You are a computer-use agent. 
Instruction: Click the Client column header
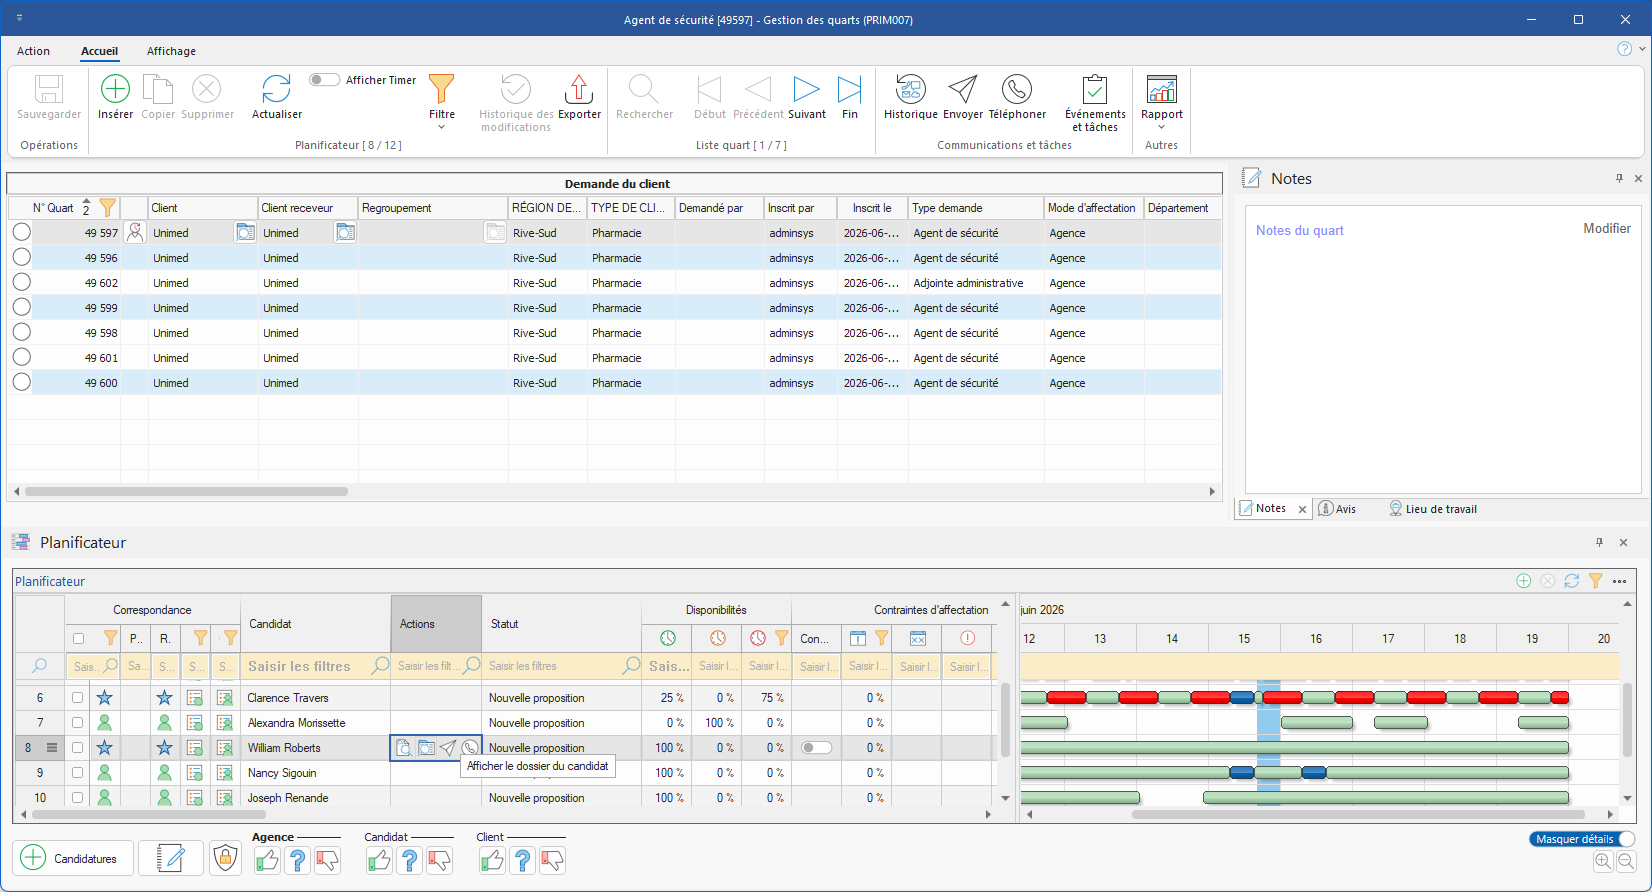click(x=202, y=208)
